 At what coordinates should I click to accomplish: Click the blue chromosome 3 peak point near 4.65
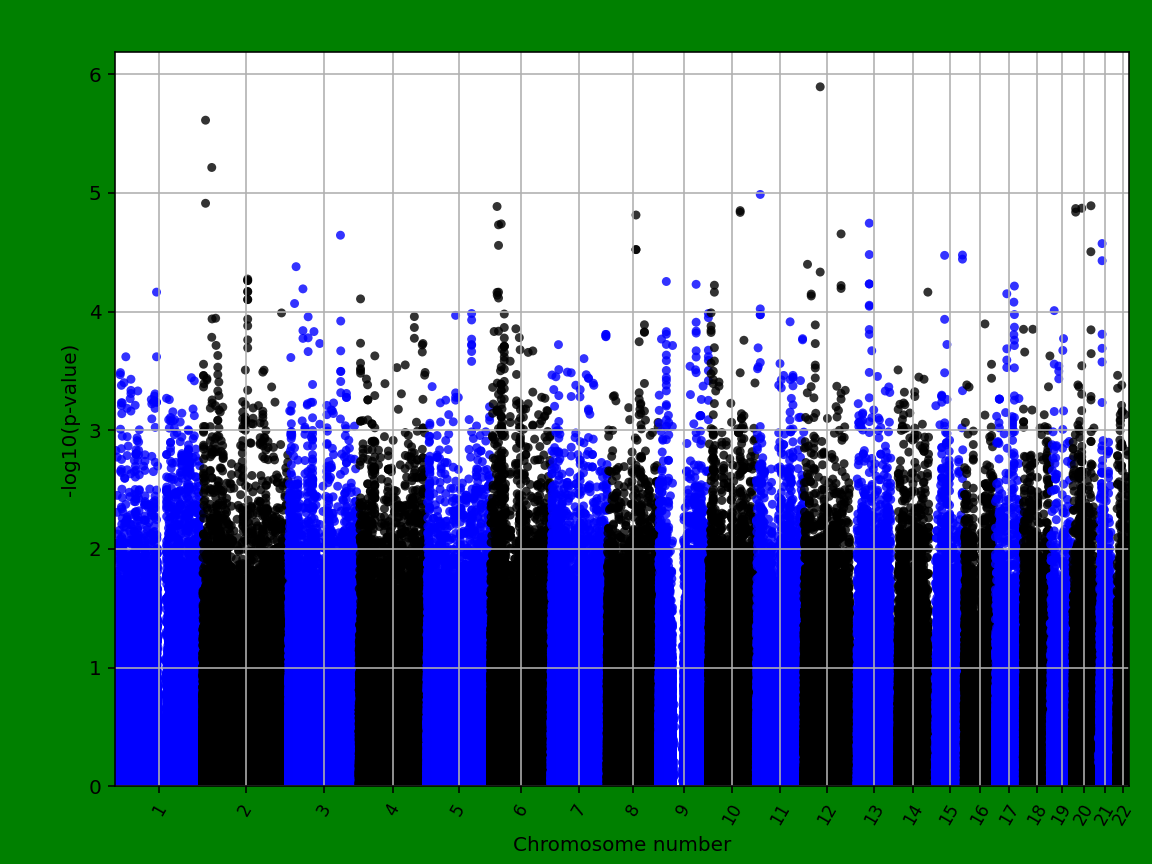(340, 235)
